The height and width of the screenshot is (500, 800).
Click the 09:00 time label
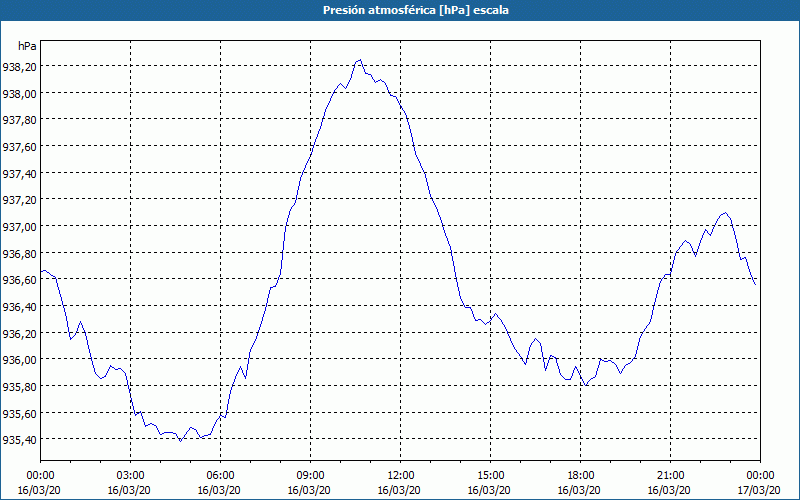(x=310, y=476)
